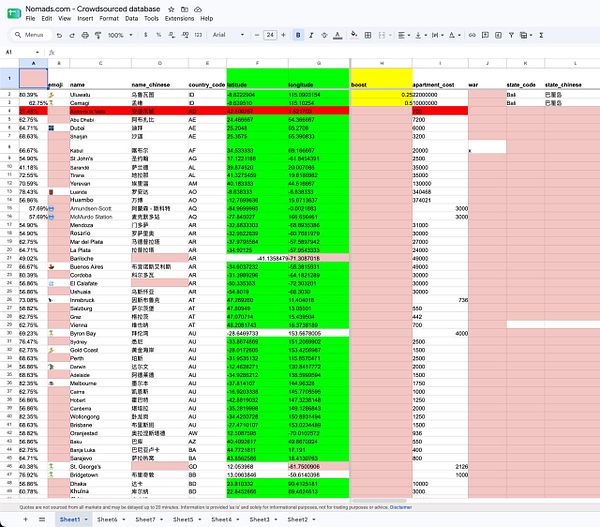This screenshot has height=527, width=600.
Task: Open the Extensions menu
Action: [x=179, y=18]
